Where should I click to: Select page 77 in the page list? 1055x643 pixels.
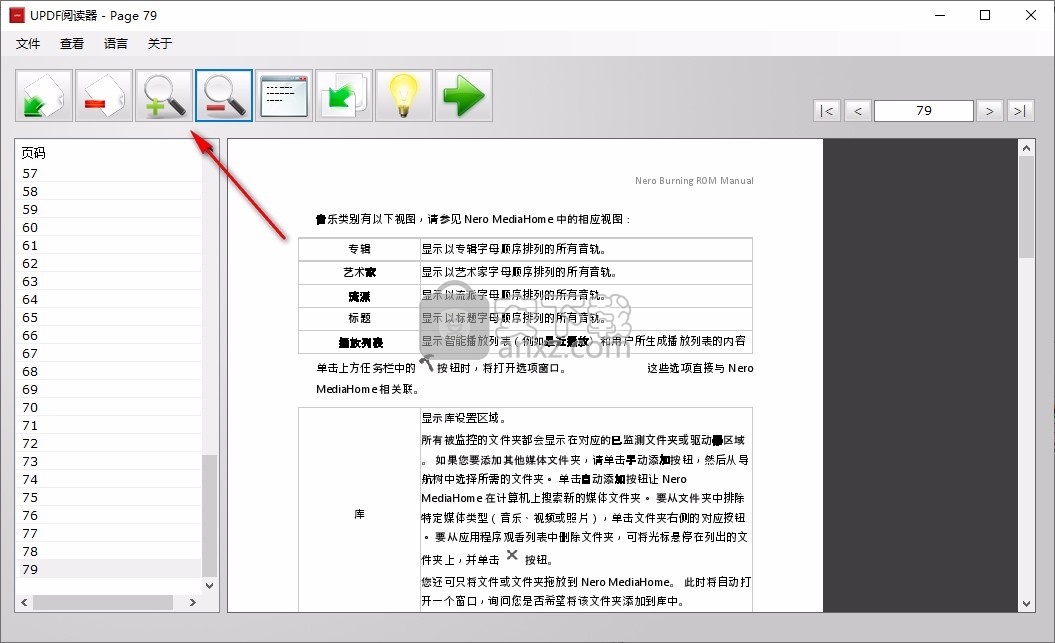[x=108, y=533]
